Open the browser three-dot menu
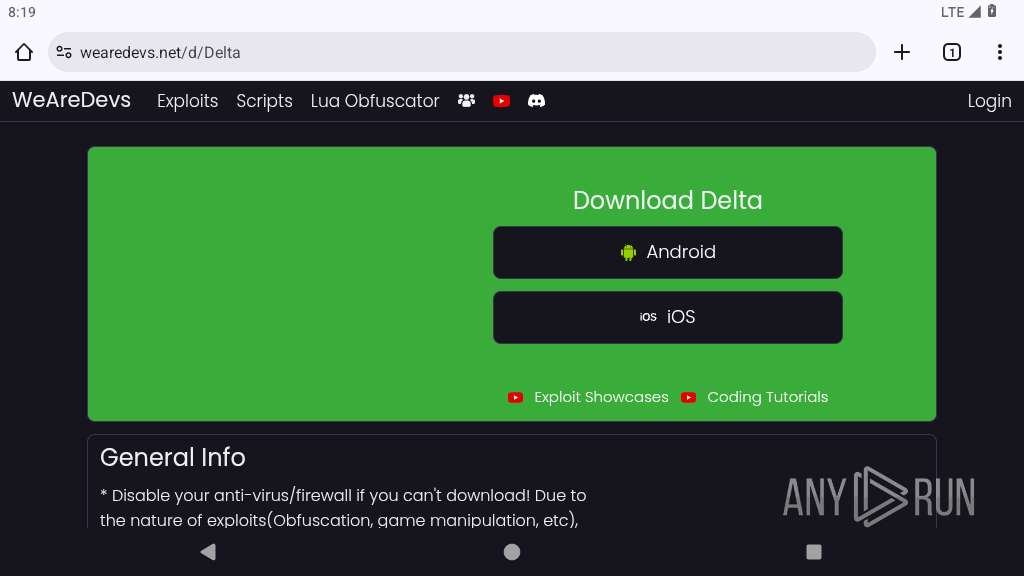 [x=1000, y=52]
